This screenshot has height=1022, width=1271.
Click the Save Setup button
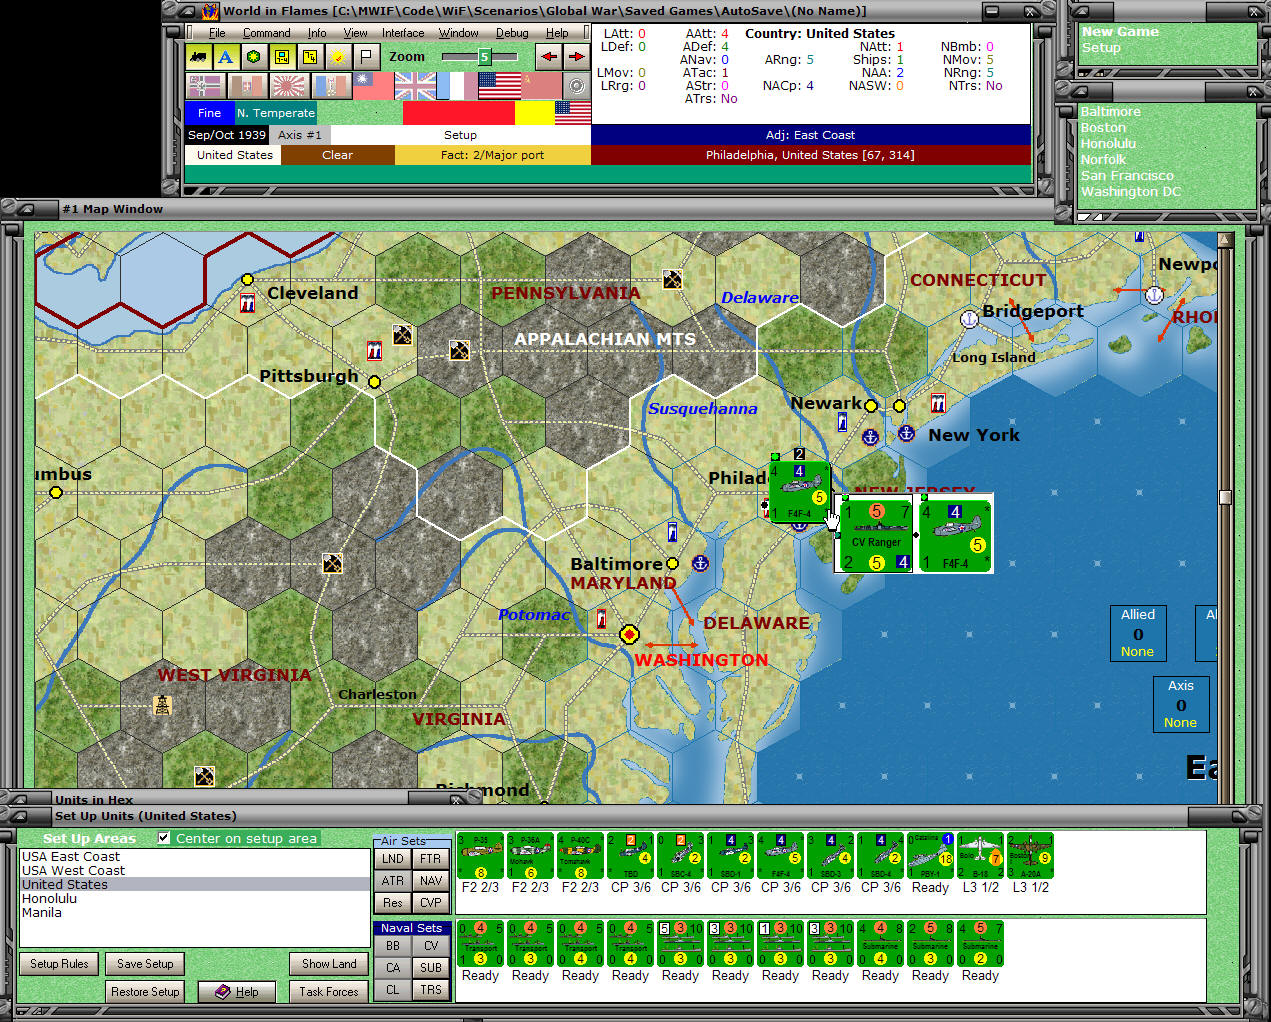coord(145,964)
